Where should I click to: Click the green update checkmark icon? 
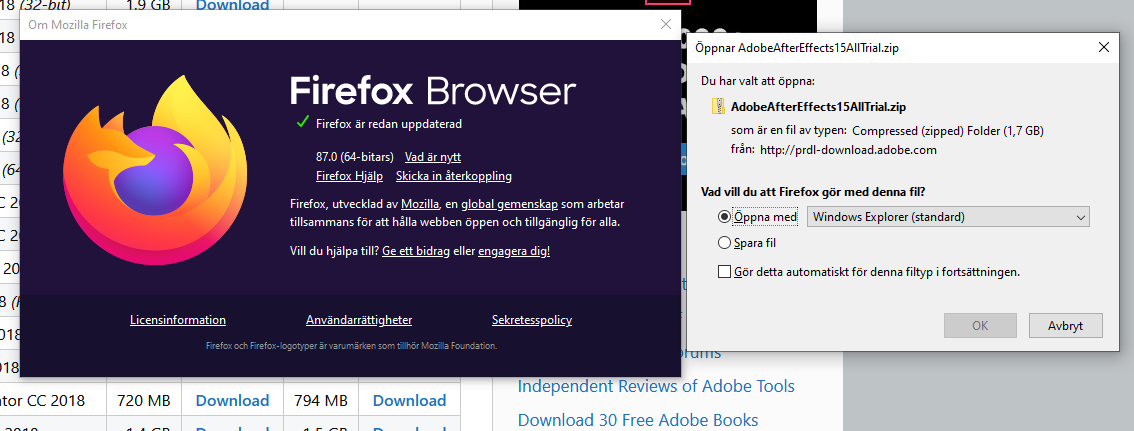pyautogui.click(x=302, y=122)
